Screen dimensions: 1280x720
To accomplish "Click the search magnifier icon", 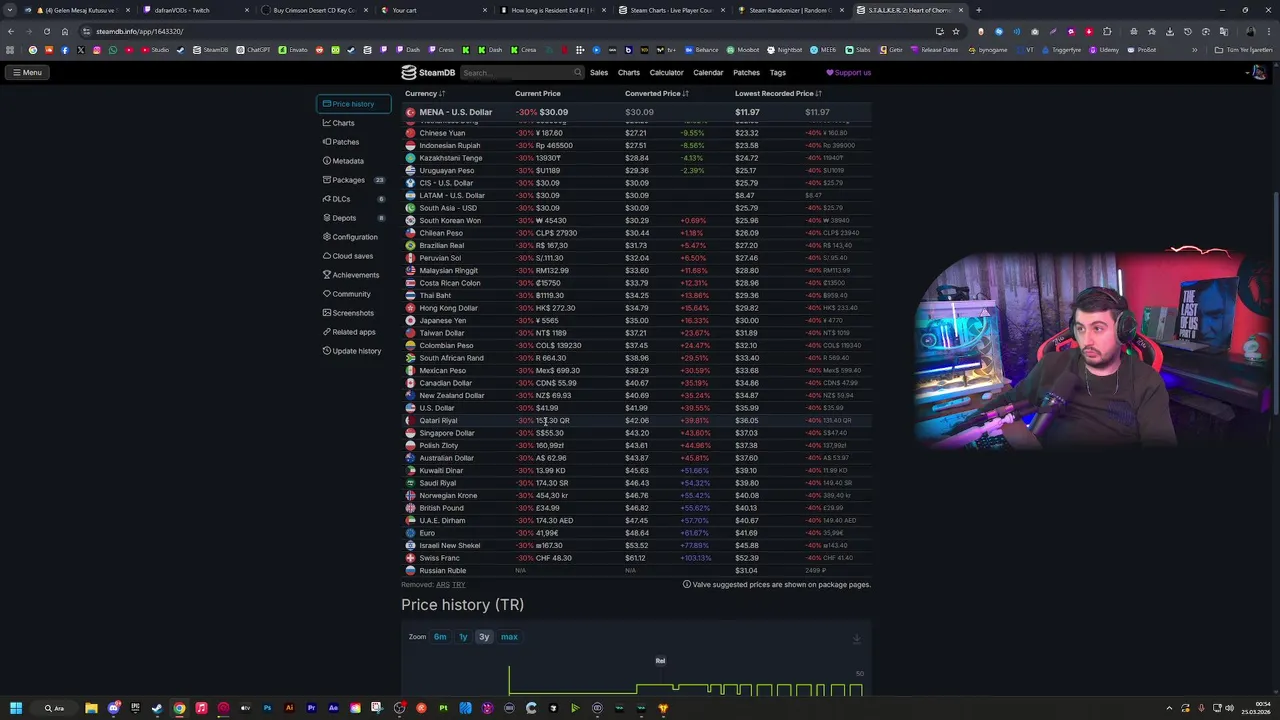I will click(x=577, y=72).
